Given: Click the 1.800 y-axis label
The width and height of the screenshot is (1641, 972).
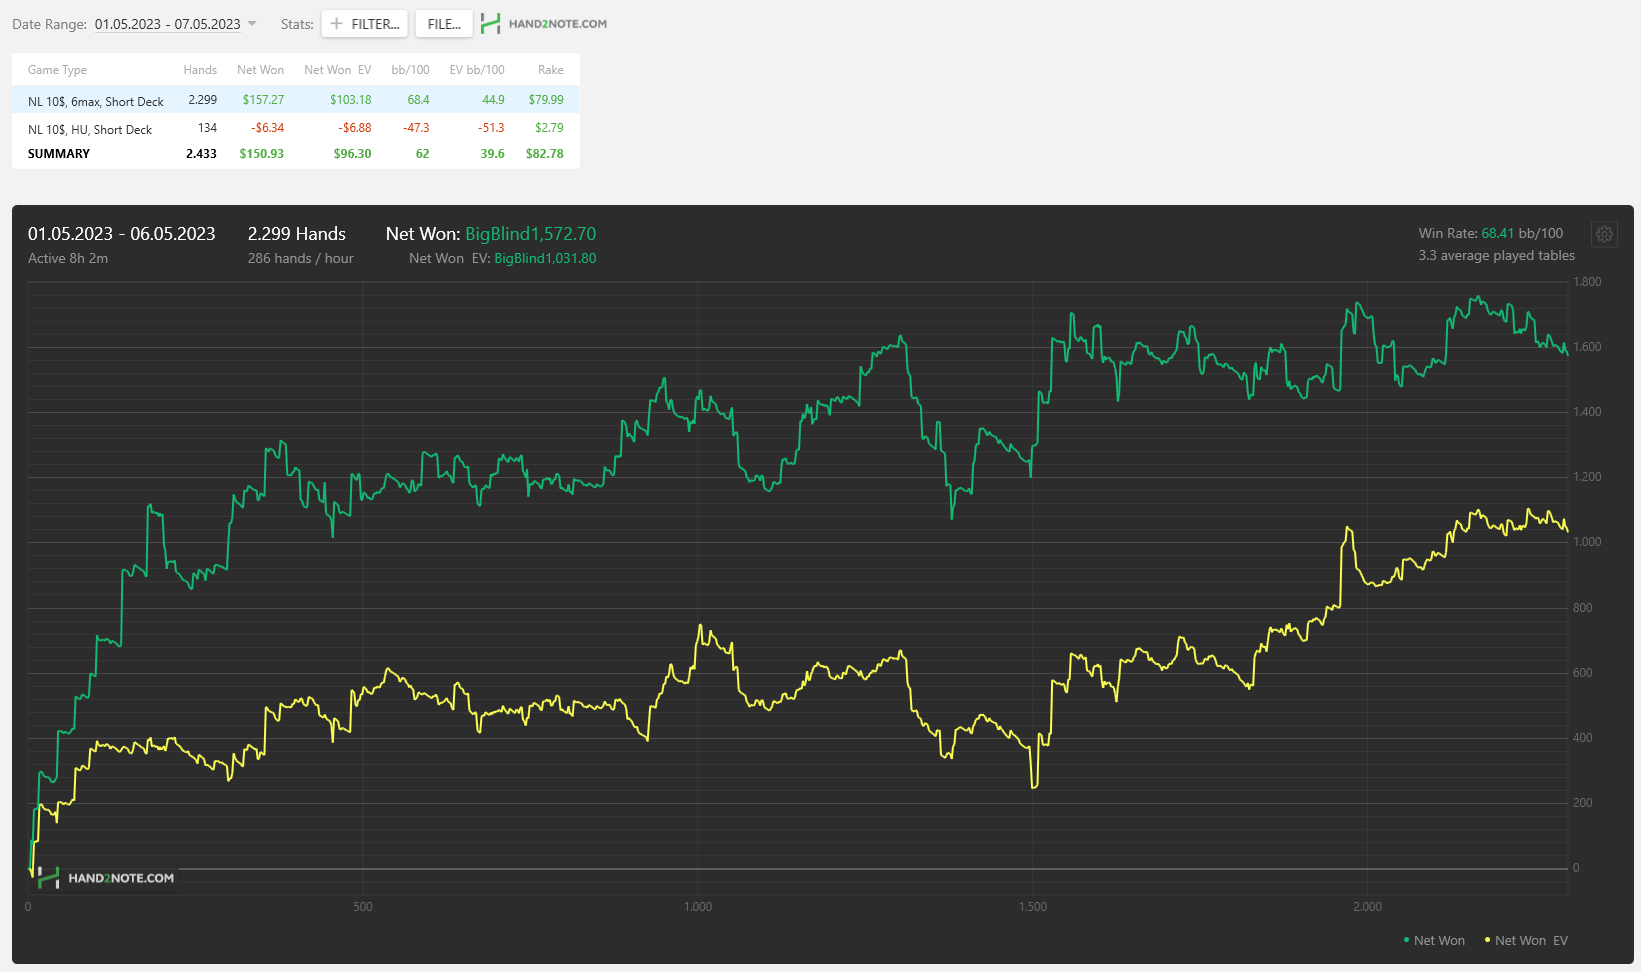Looking at the screenshot, I should click(x=1587, y=282).
